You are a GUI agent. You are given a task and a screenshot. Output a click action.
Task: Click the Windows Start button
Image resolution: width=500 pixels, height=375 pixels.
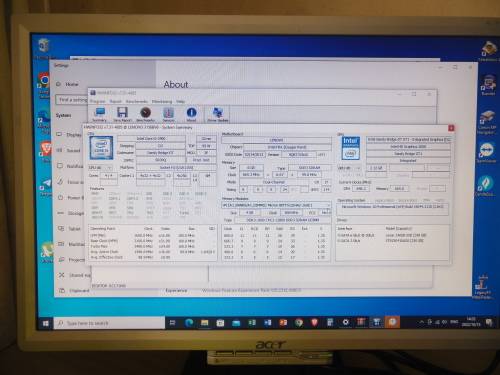point(46,323)
